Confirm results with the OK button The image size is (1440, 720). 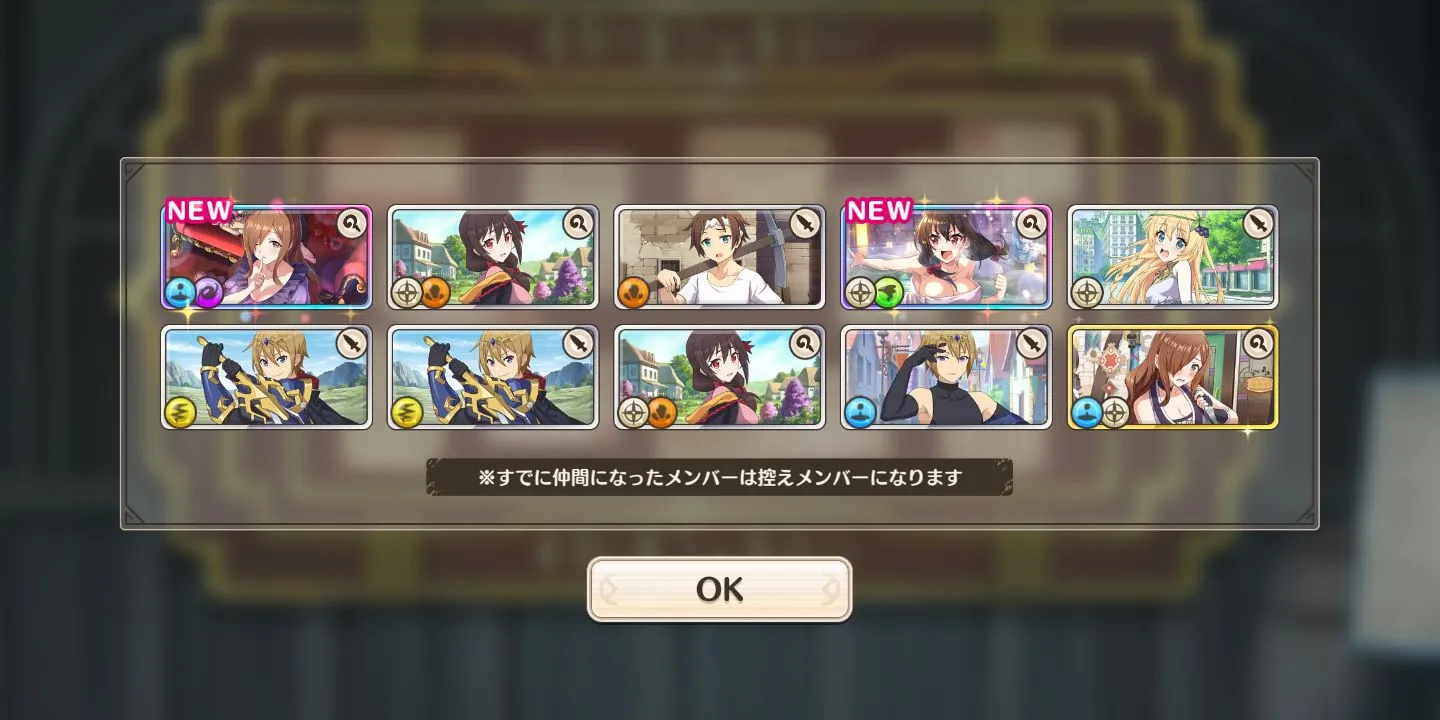tap(719, 589)
